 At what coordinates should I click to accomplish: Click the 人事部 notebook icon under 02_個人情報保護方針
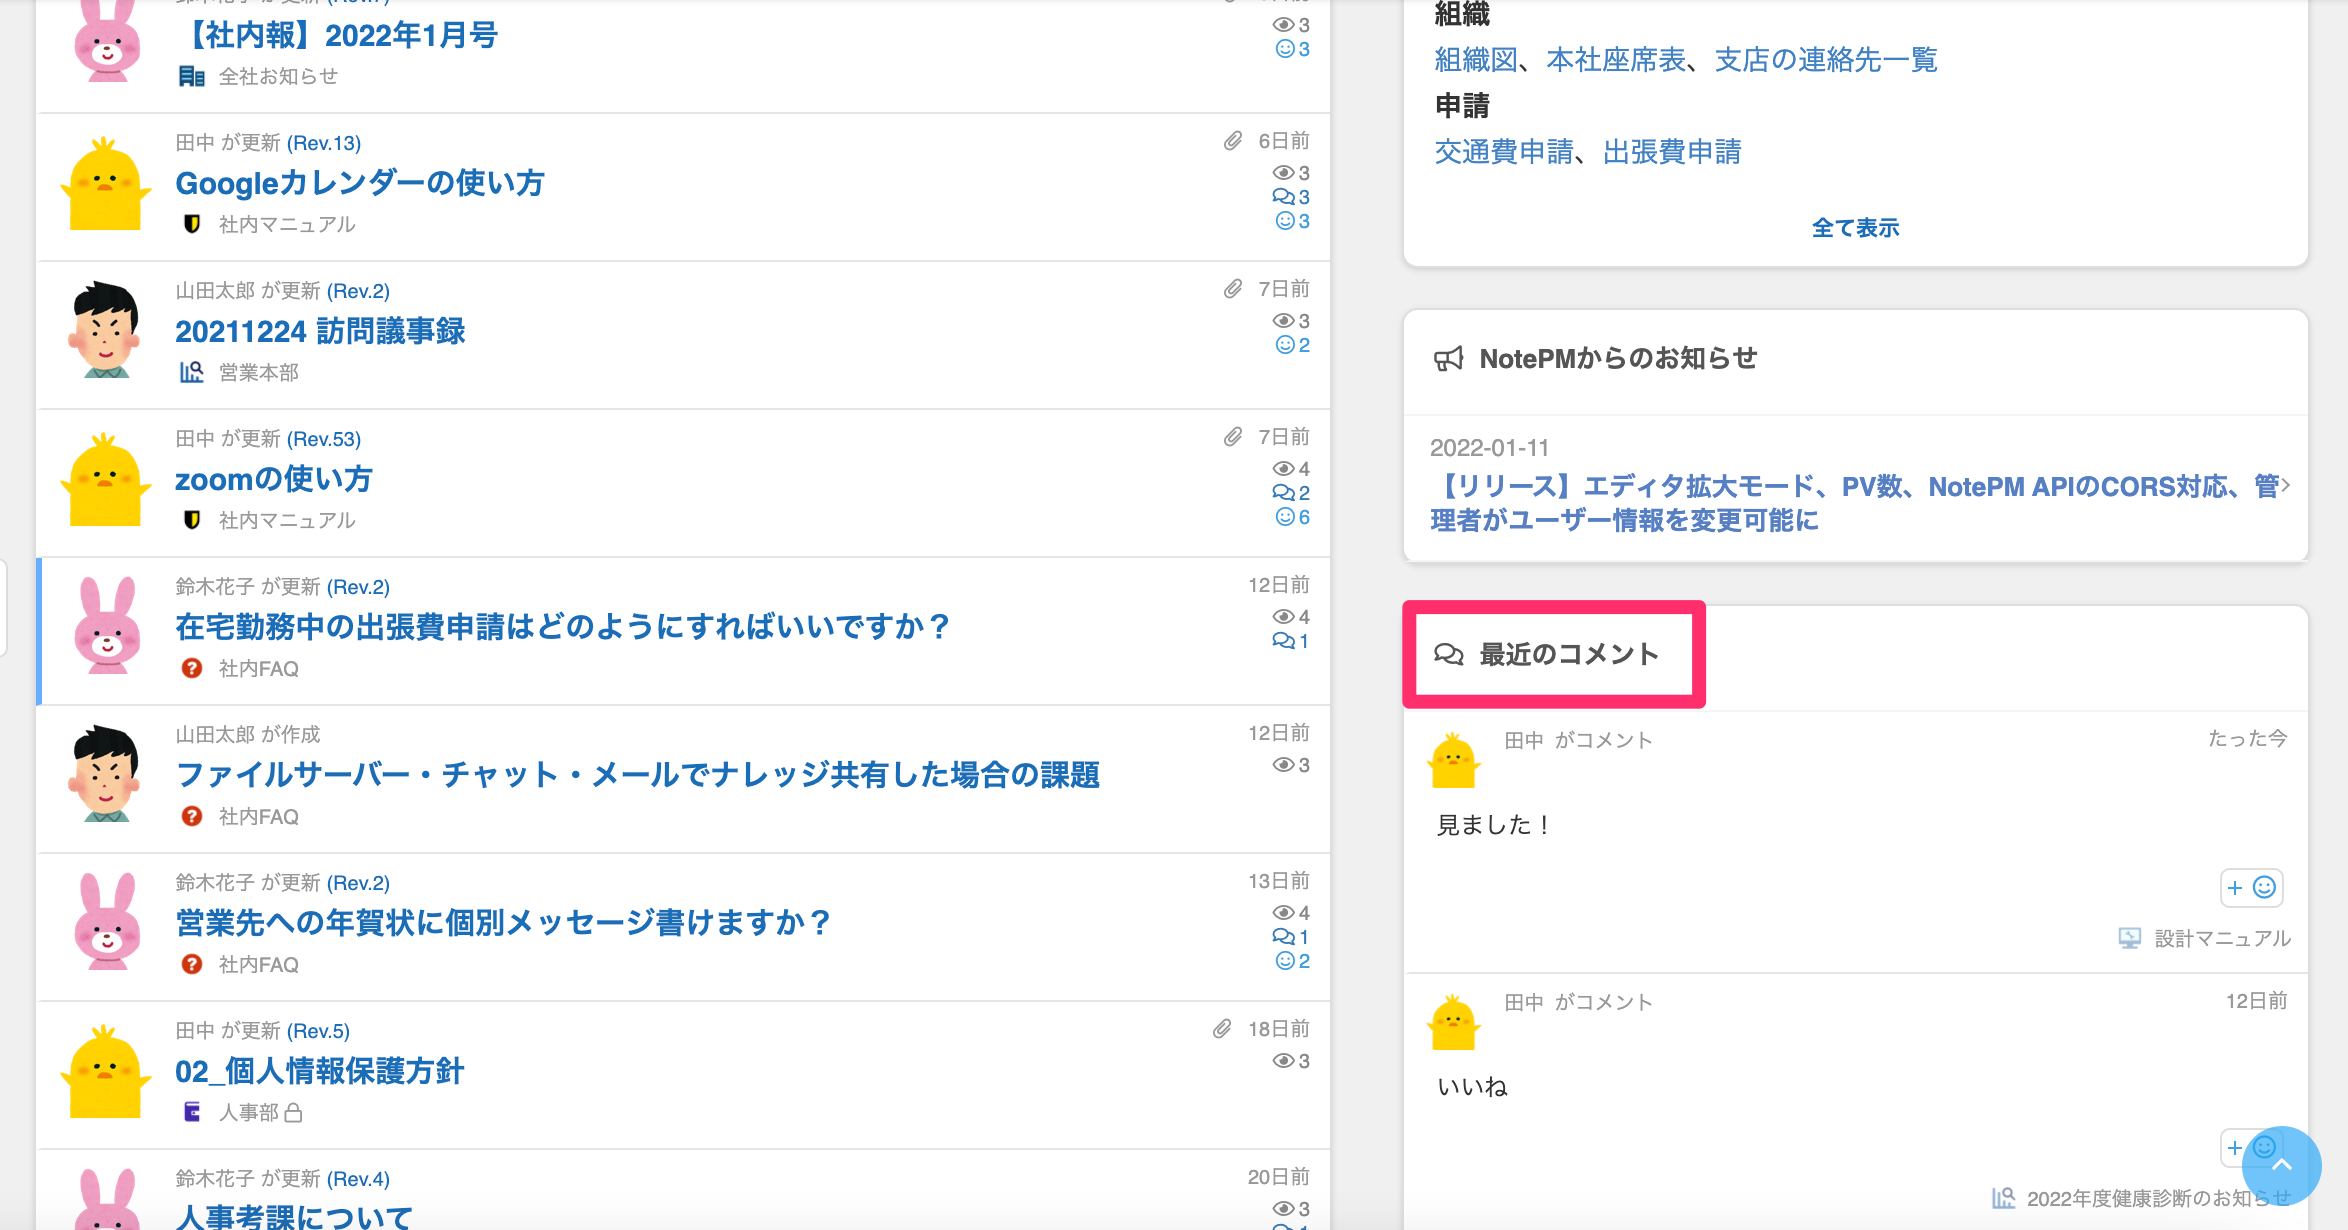click(190, 1112)
